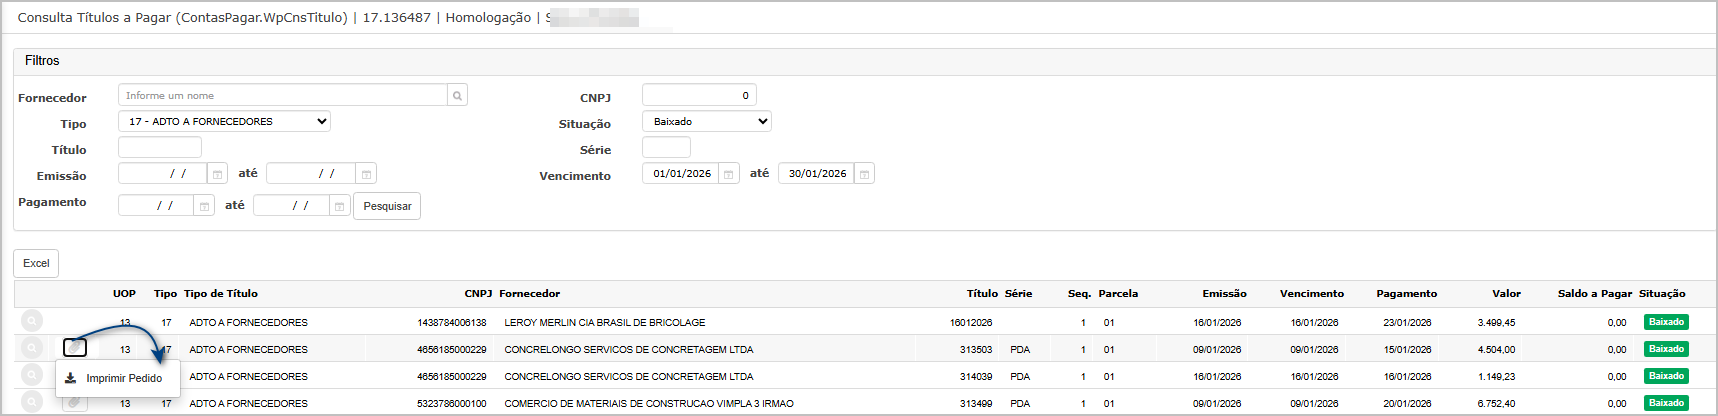Open the Pagamento end date calendar

340,206
